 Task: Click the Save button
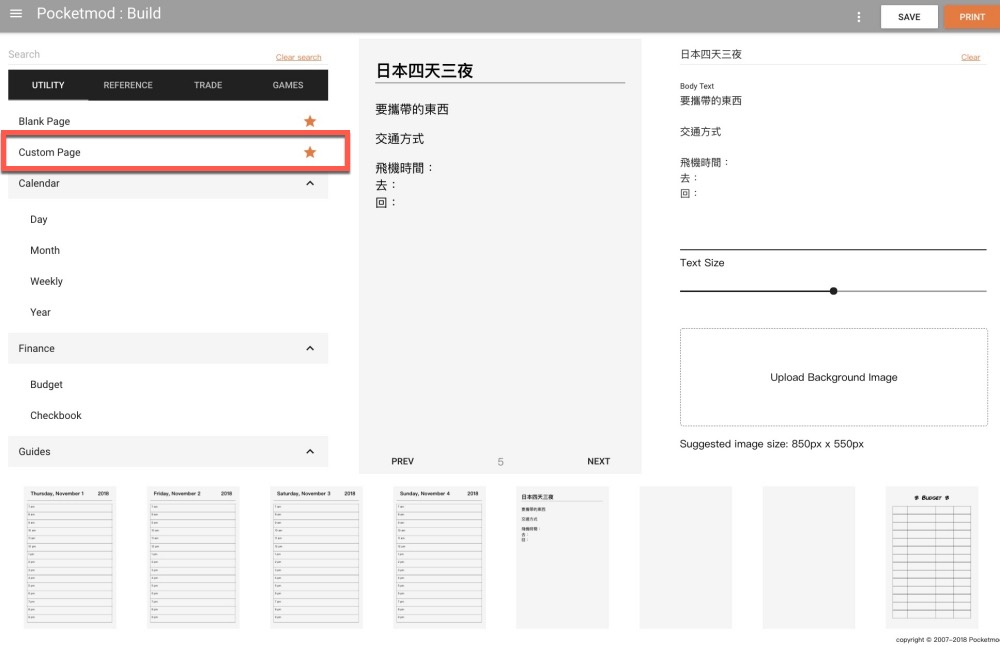click(909, 17)
